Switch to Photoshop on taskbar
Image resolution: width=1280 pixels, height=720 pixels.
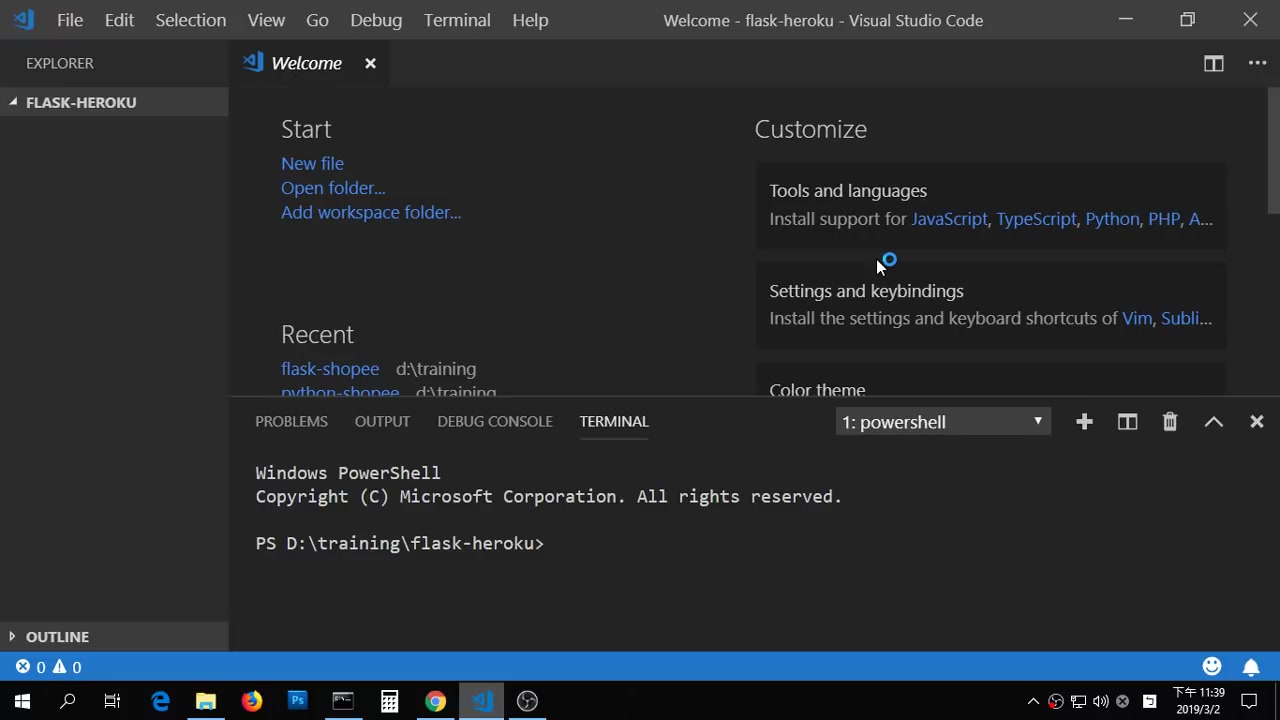pos(297,701)
